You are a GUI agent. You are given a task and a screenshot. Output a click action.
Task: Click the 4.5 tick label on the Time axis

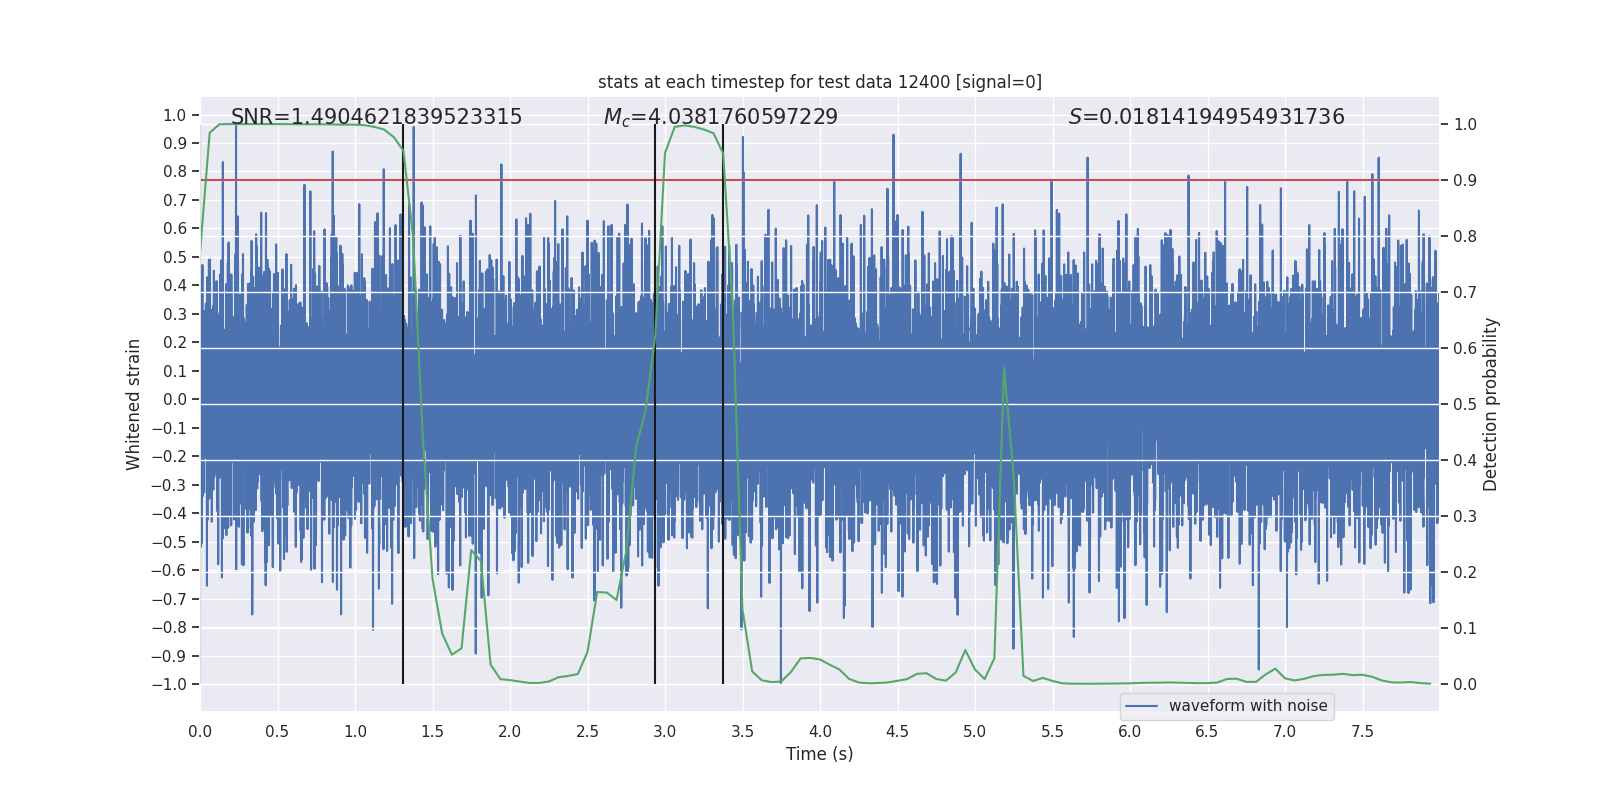(x=897, y=731)
